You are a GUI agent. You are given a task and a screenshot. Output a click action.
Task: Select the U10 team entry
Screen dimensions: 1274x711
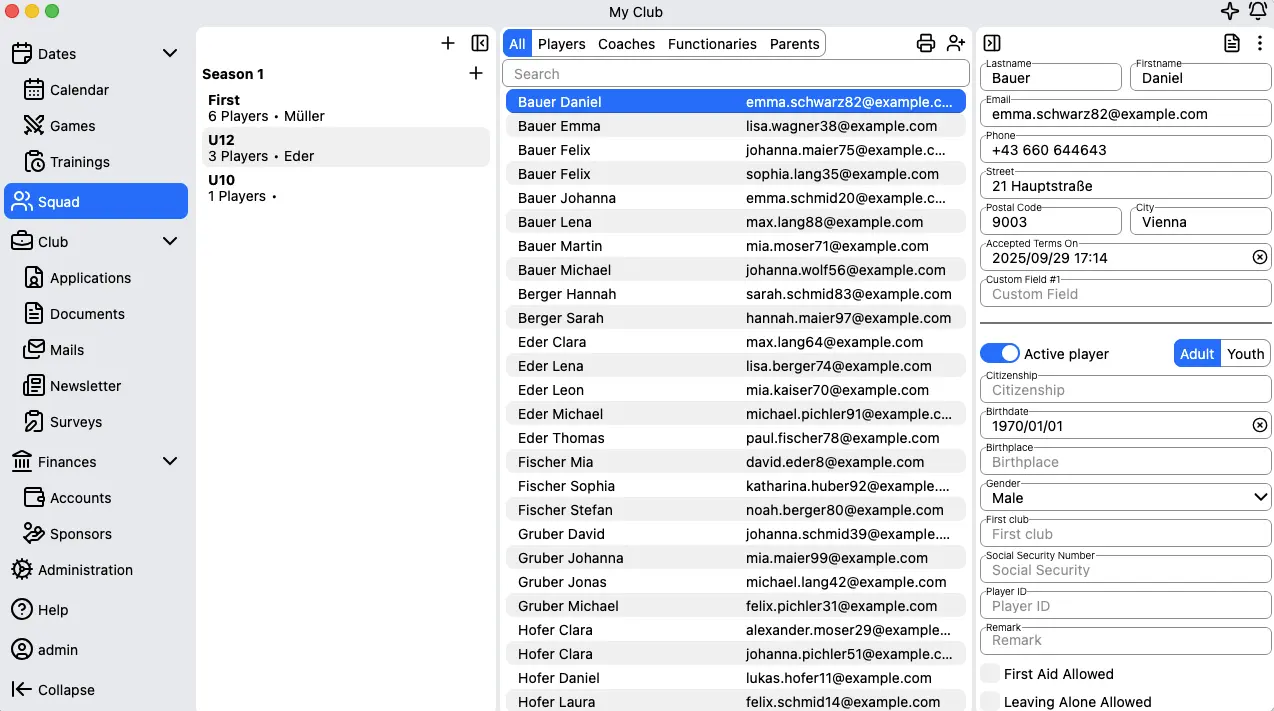[x=345, y=188]
